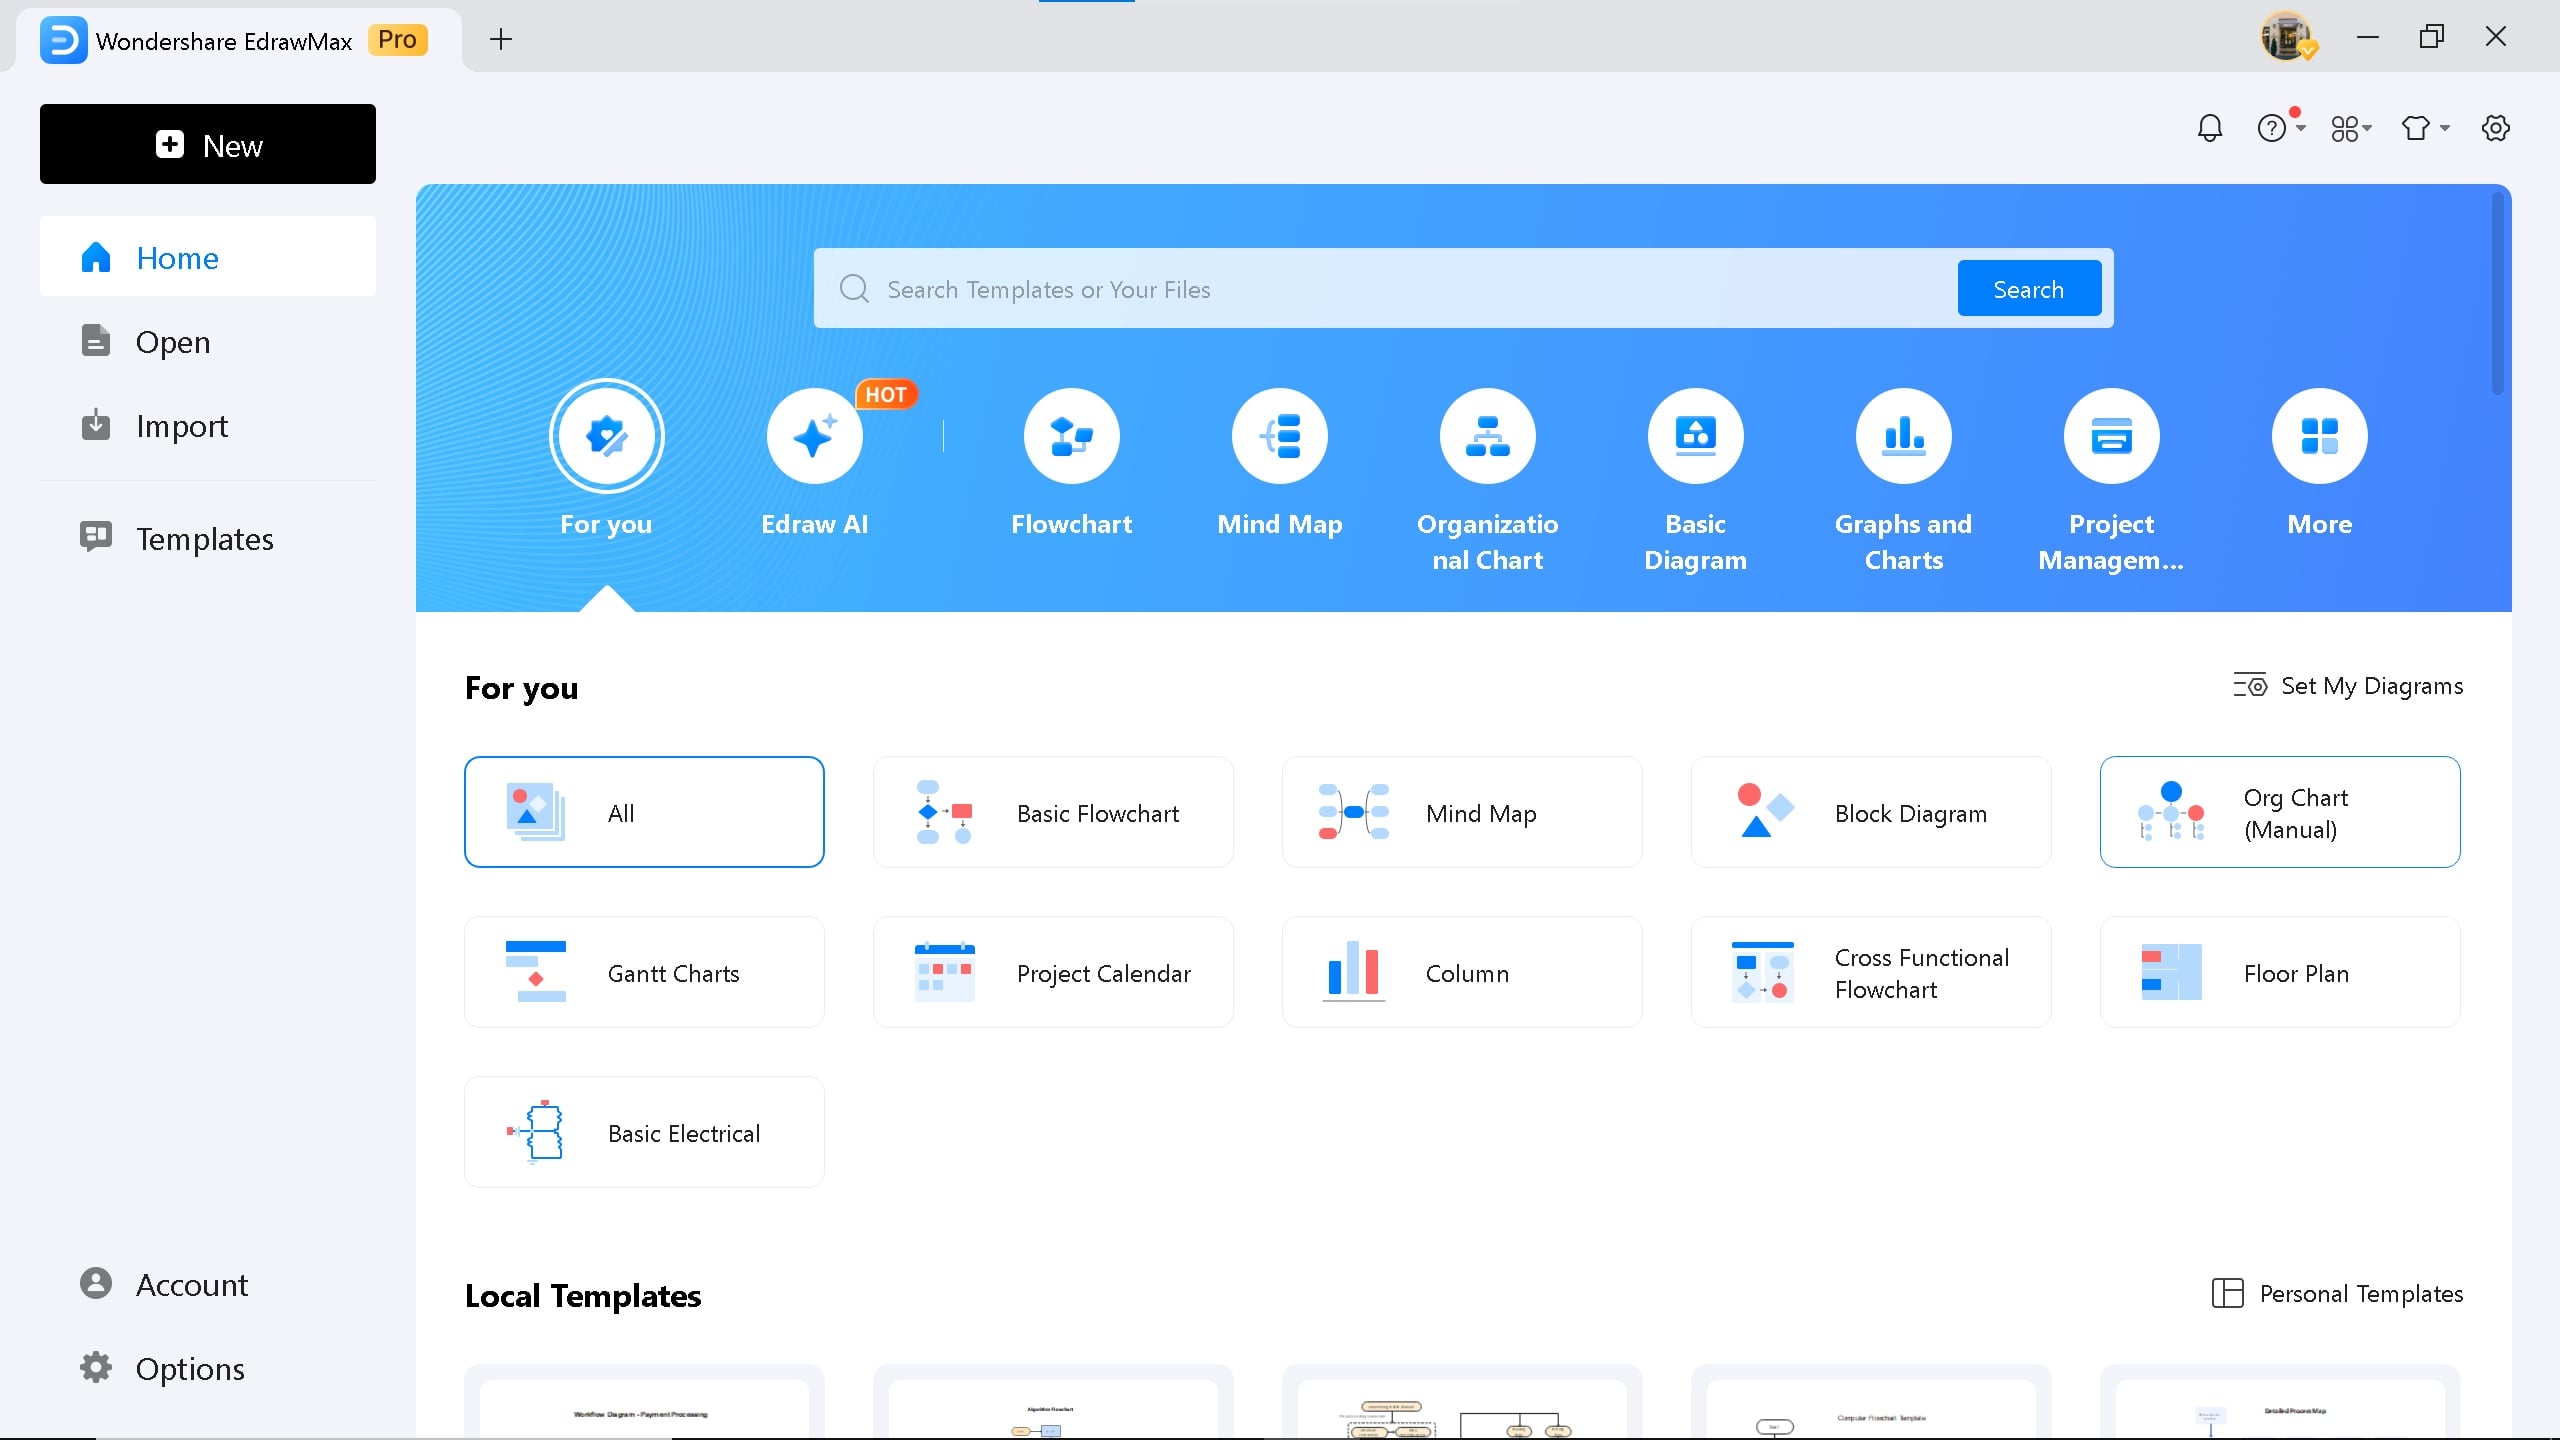The width and height of the screenshot is (2560, 1440).
Task: Click the vertical scrollbar on right edge
Action: pos(2497,293)
